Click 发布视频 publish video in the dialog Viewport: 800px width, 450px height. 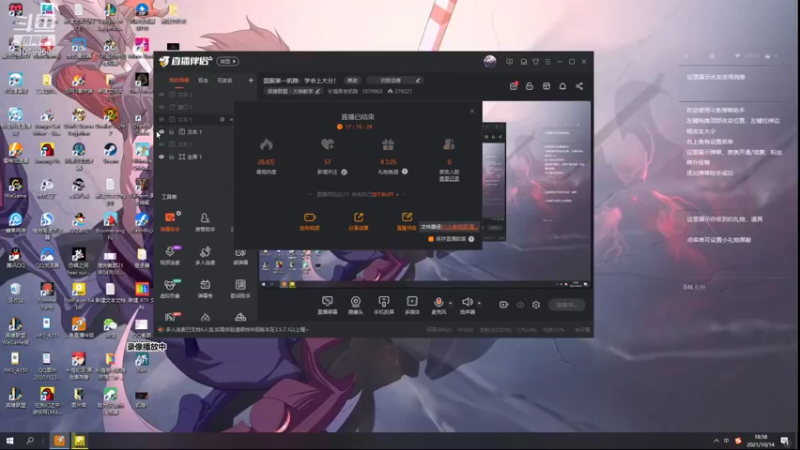coord(309,222)
